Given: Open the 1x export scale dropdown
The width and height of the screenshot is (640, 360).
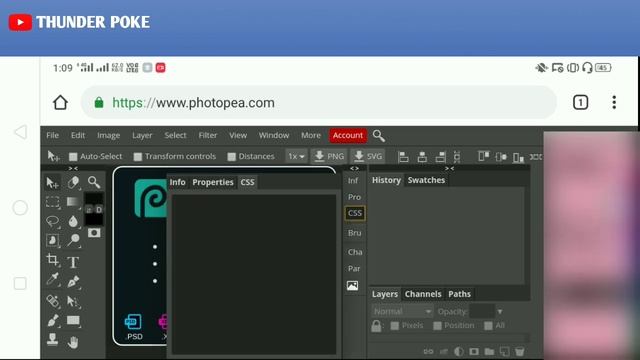Looking at the screenshot, I should coord(296,156).
